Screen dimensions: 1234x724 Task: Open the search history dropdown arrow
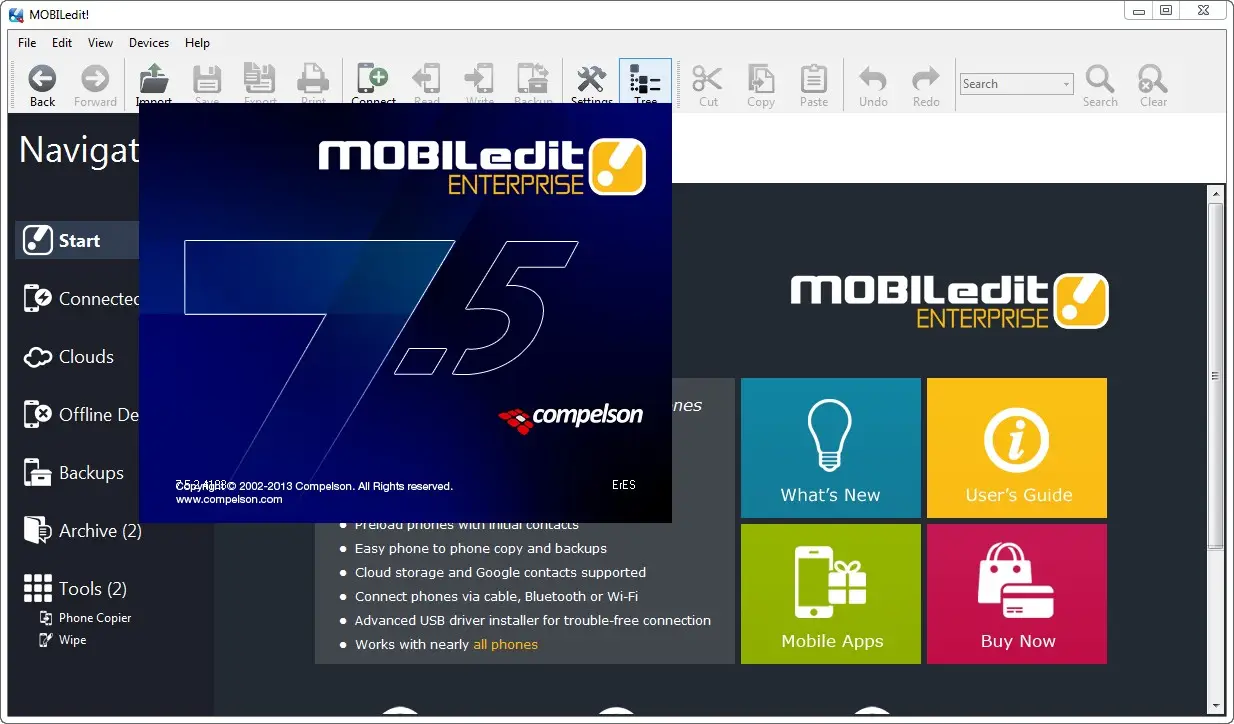[1065, 83]
